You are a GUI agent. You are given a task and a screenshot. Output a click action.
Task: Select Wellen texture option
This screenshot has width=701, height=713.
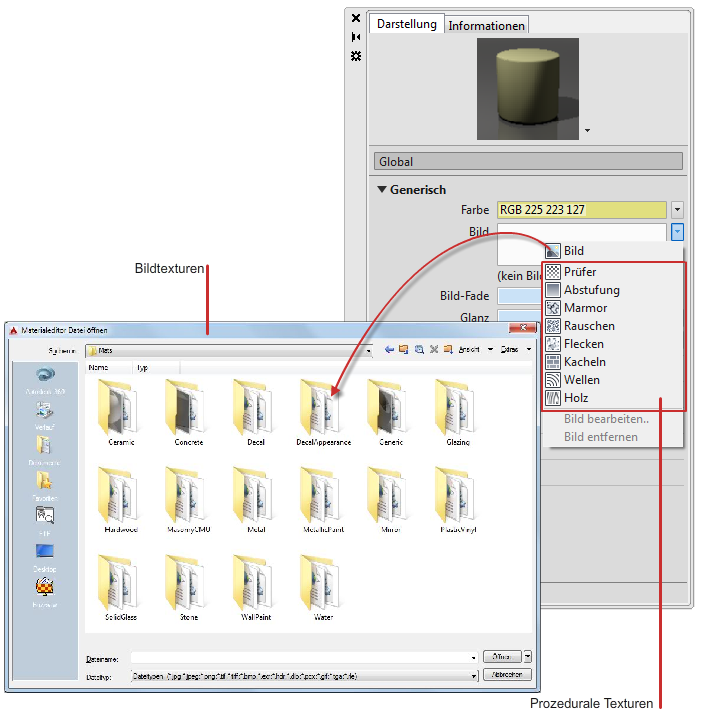pyautogui.click(x=613, y=380)
